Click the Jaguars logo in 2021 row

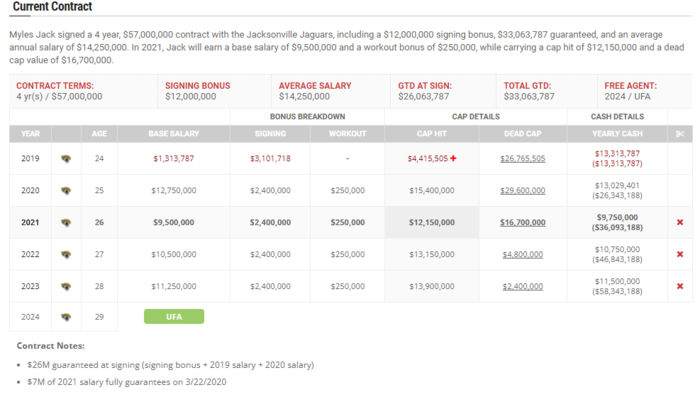pyautogui.click(x=66, y=222)
